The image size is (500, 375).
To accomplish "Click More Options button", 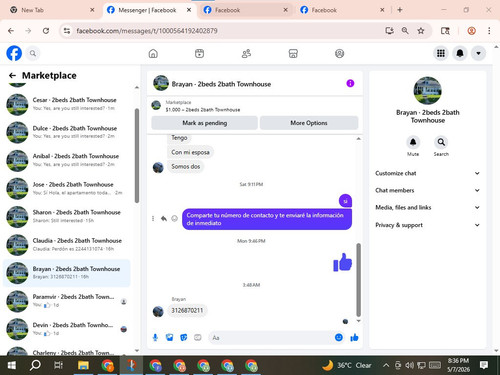I will point(309,123).
